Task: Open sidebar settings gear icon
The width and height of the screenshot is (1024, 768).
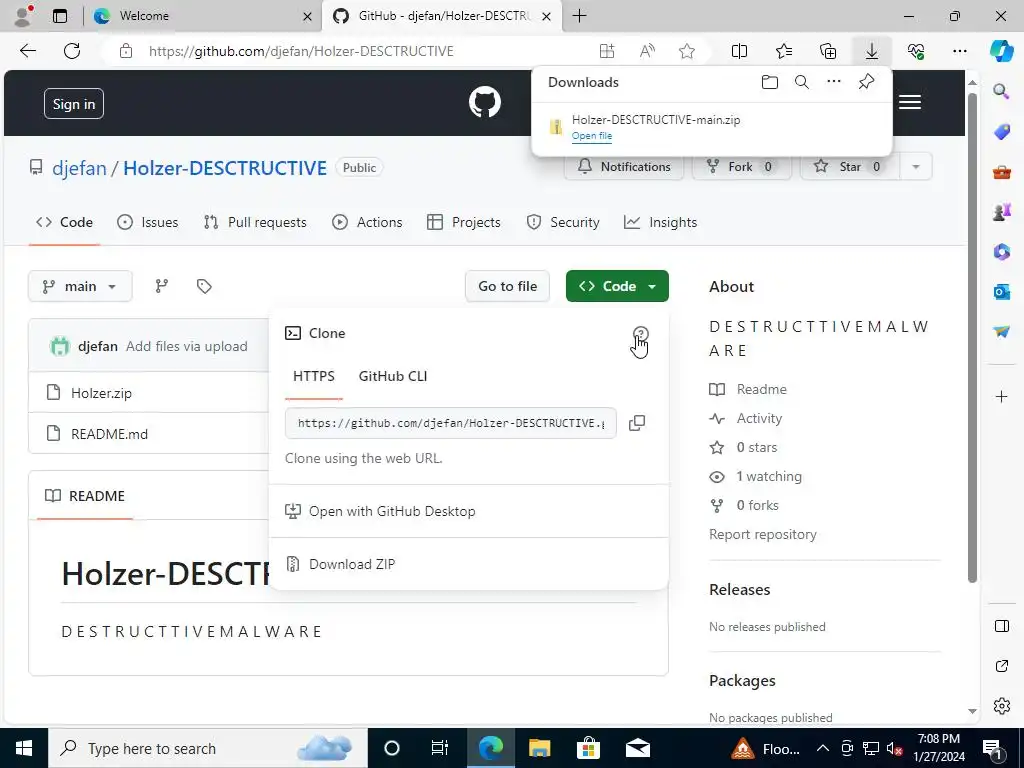Action: (1001, 706)
